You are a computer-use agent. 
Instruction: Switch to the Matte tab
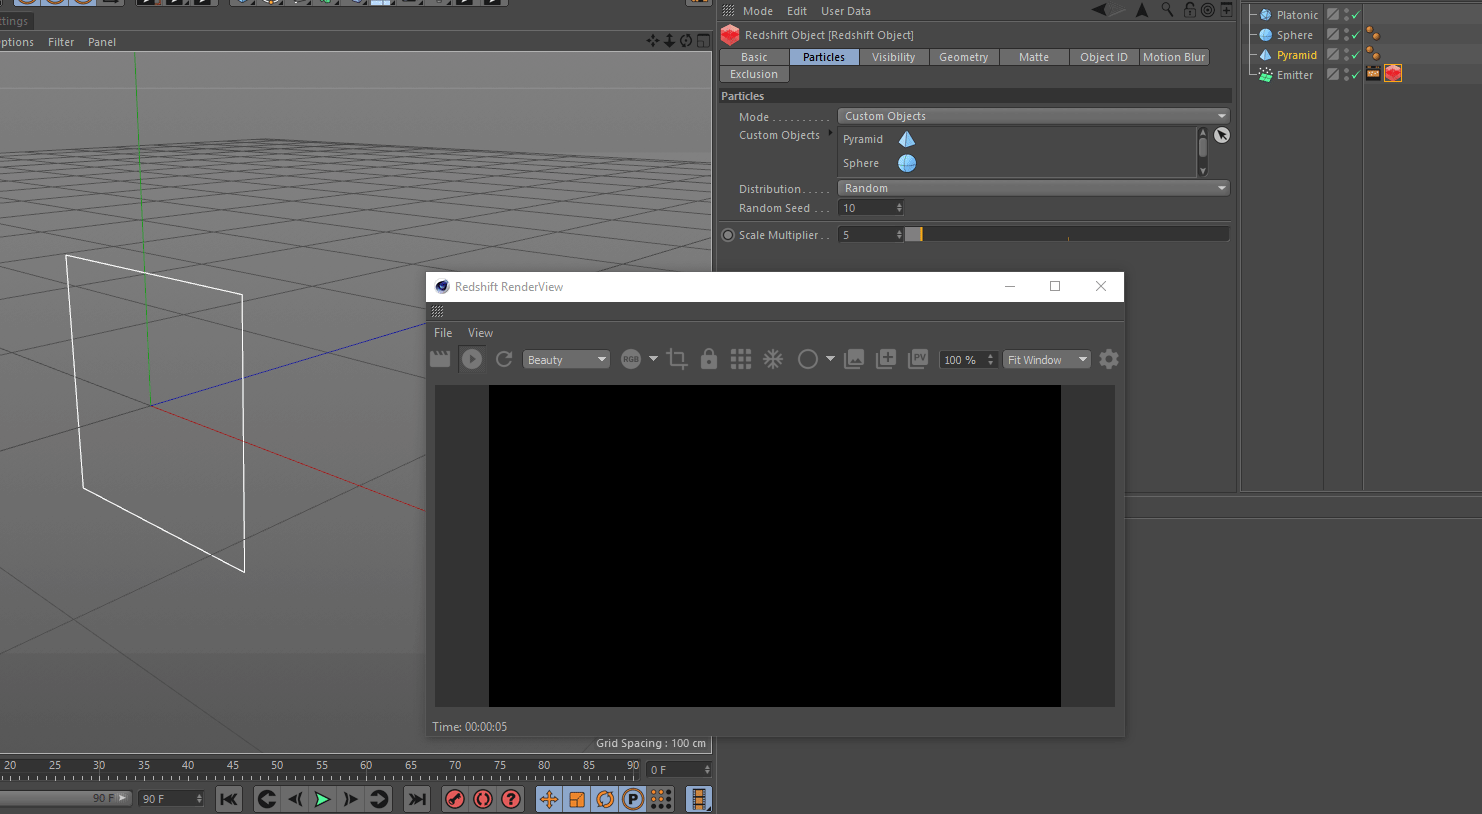coord(1034,57)
